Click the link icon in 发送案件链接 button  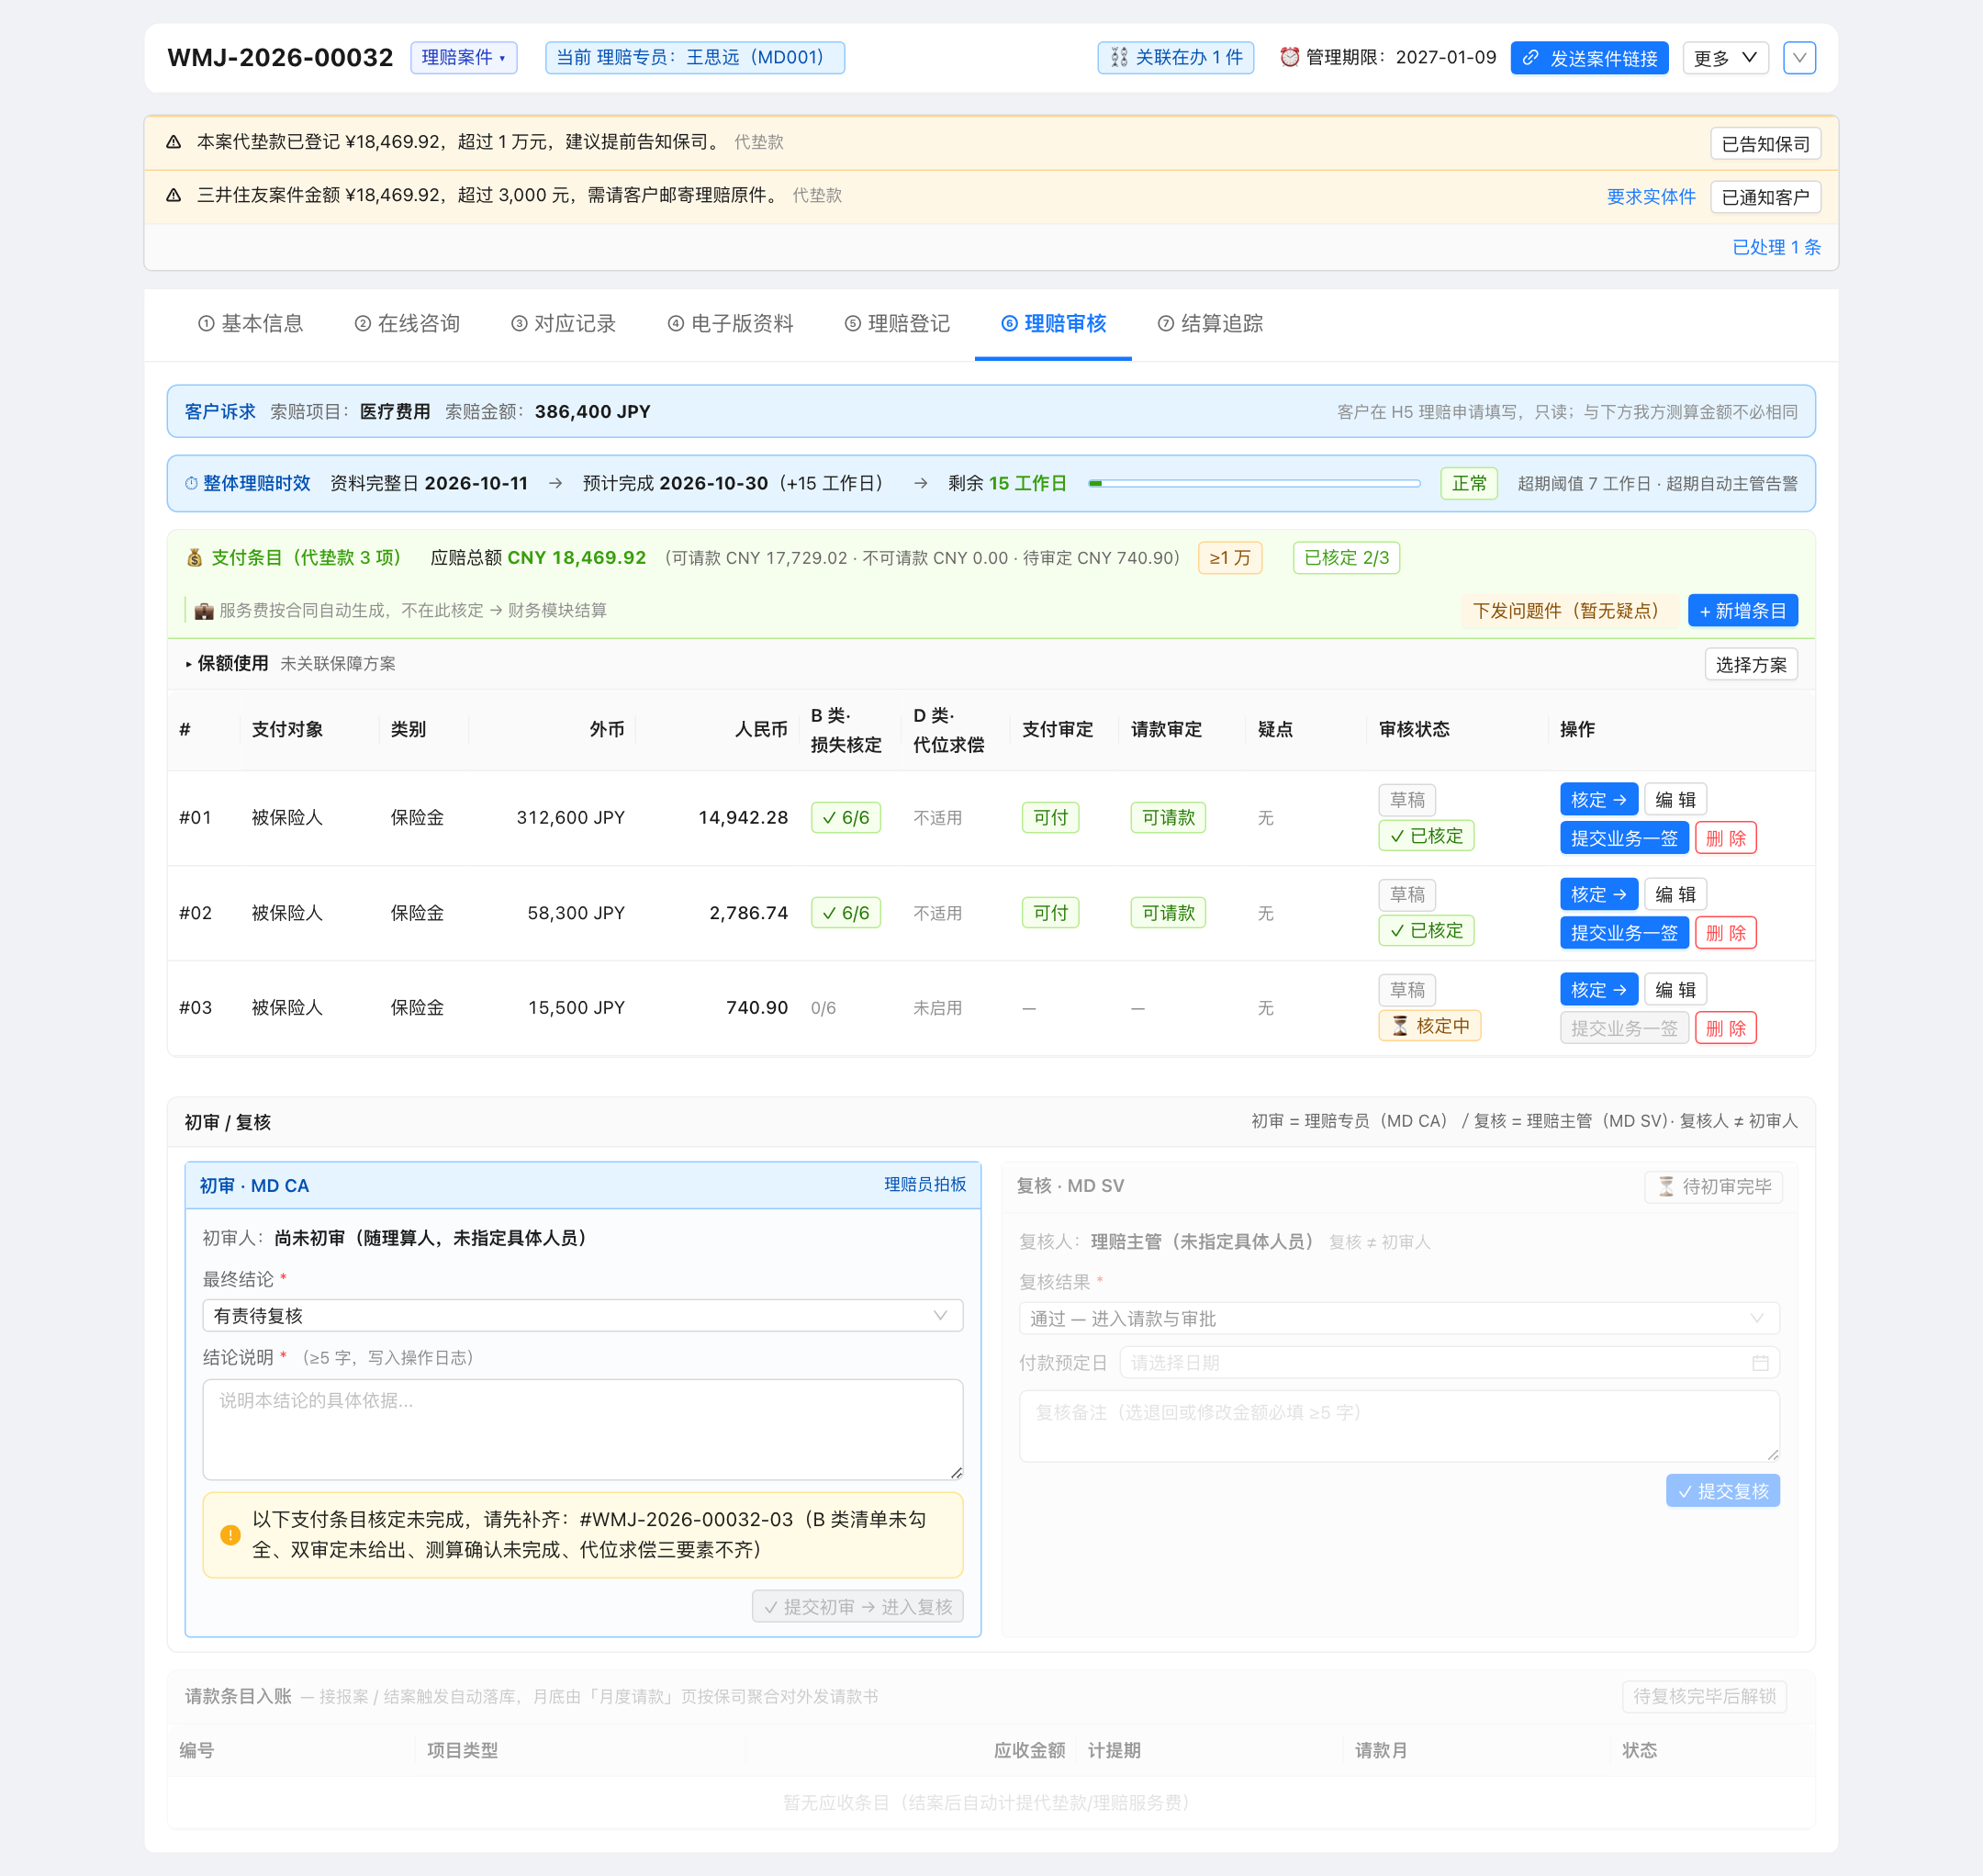tap(1530, 58)
